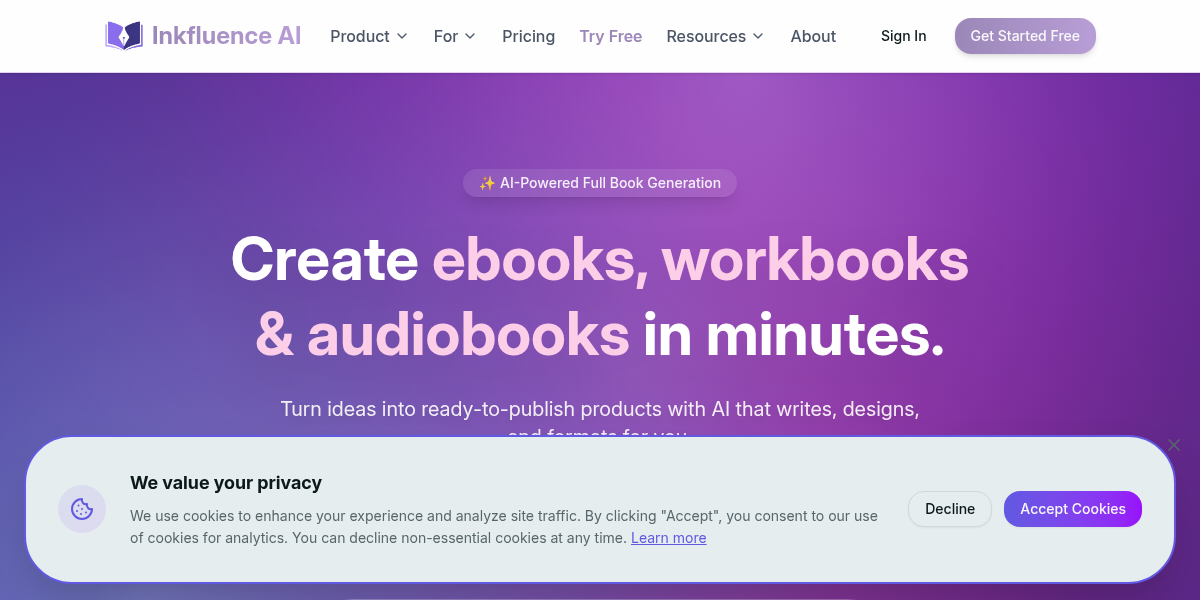Go to the Pricing page

coord(528,36)
